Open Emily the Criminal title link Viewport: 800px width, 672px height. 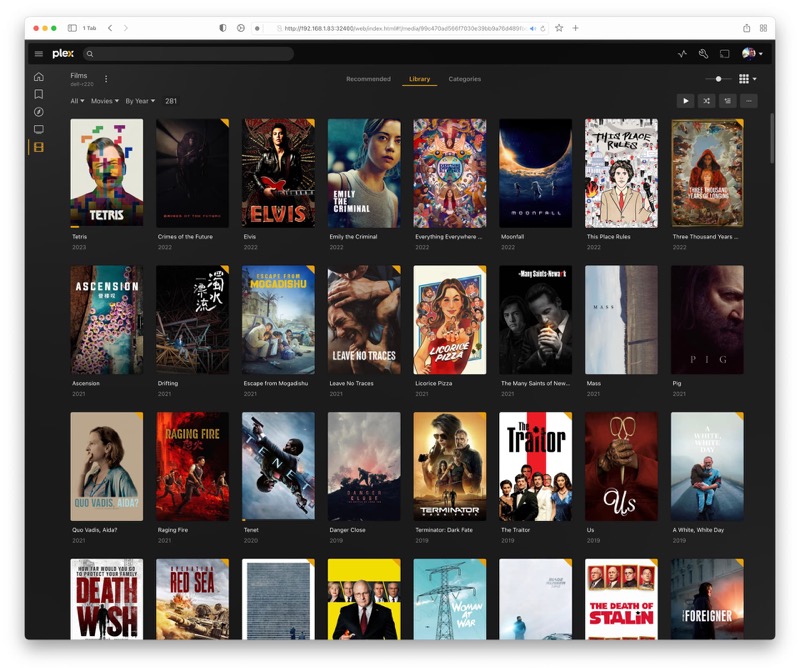[353, 237]
